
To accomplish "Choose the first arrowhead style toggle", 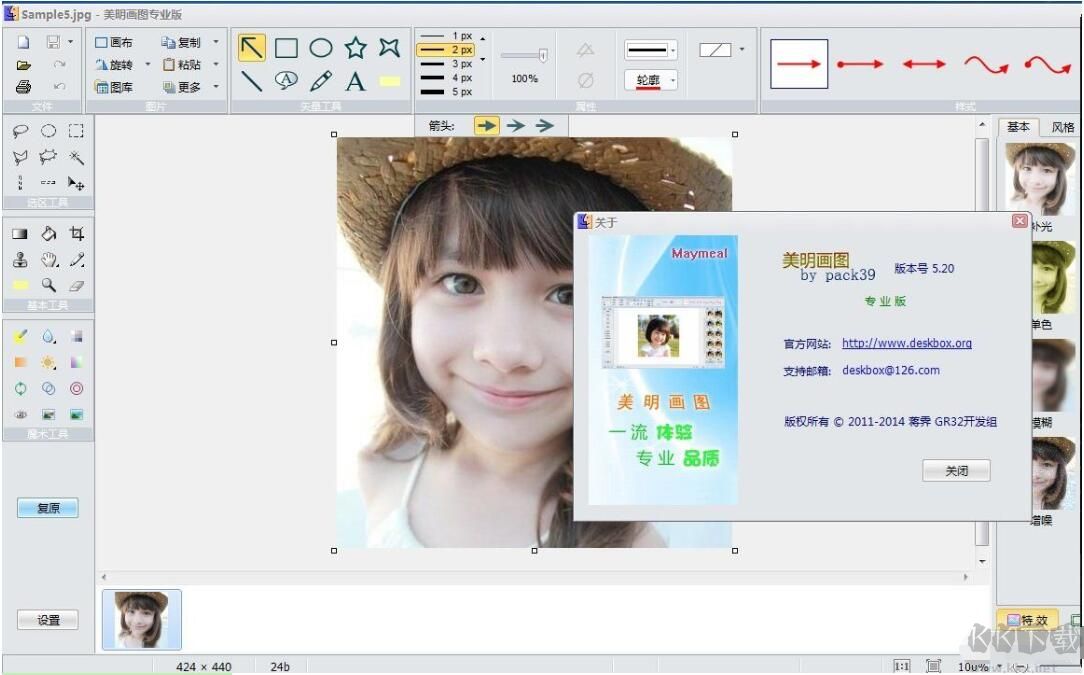I will [486, 126].
